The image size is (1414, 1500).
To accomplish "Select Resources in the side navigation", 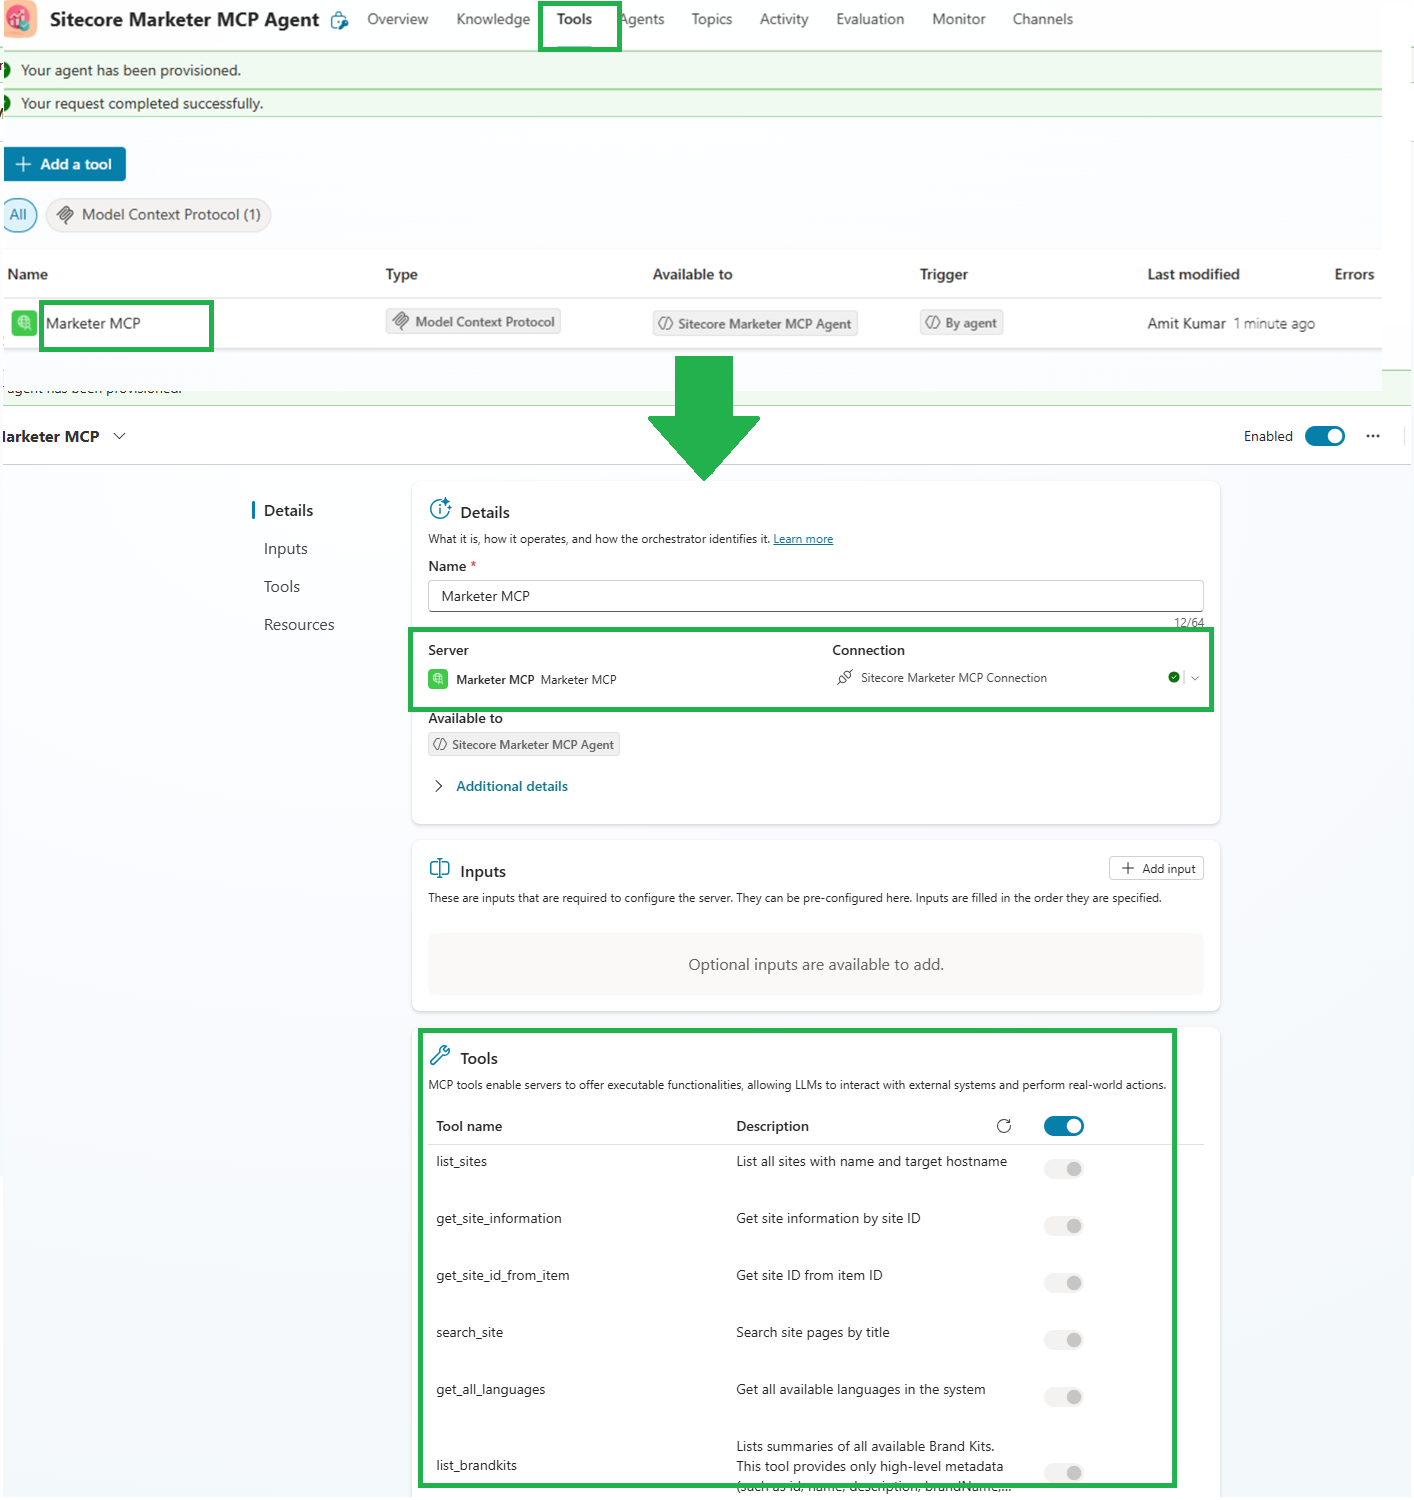I will tap(299, 624).
